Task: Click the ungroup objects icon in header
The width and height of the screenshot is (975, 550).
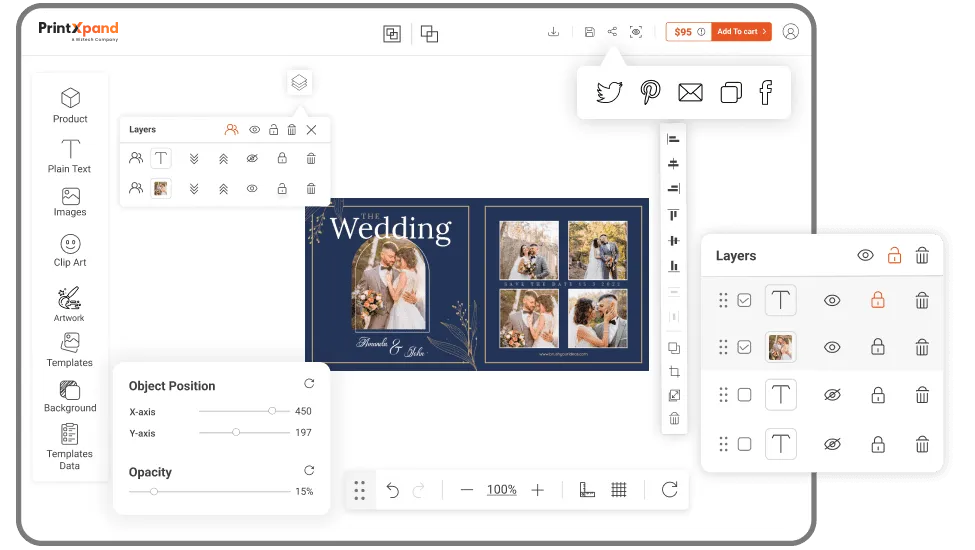Action: click(x=429, y=34)
